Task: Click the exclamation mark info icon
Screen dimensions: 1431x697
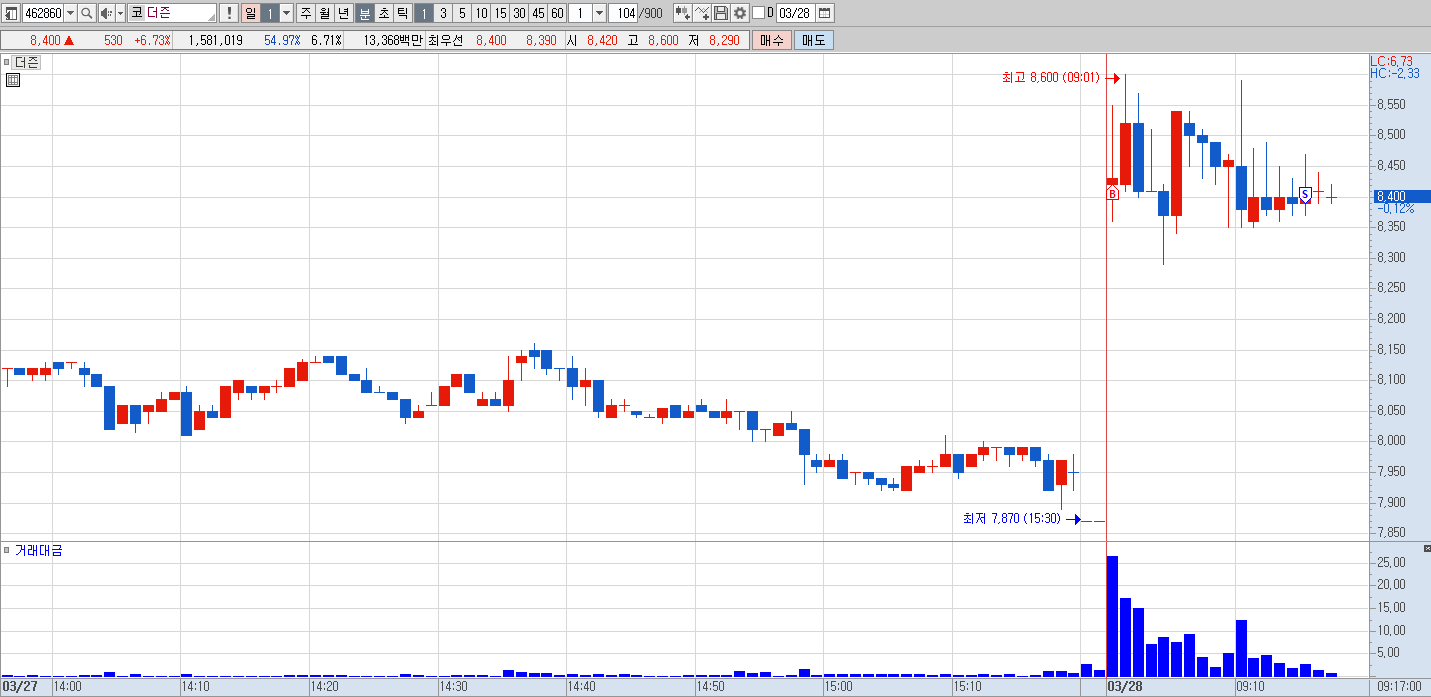Action: coord(229,13)
